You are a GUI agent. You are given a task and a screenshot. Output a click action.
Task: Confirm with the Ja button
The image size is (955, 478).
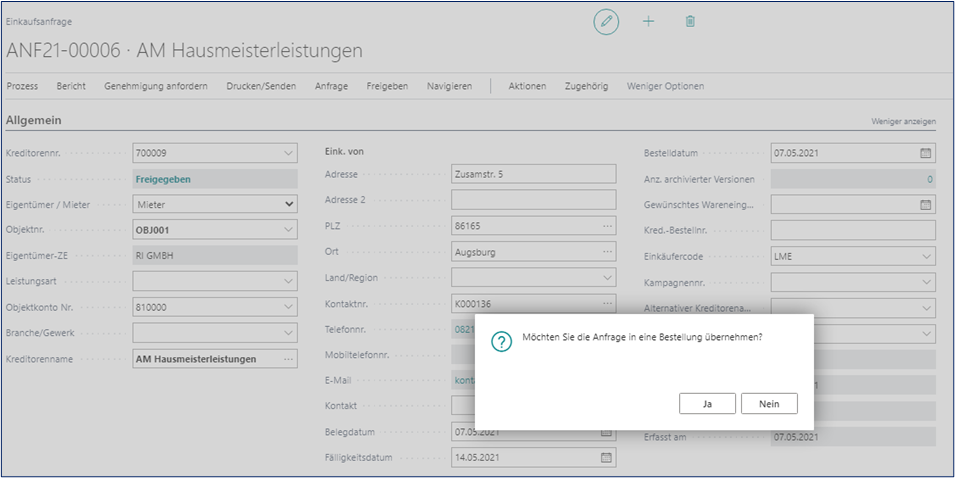[707, 404]
